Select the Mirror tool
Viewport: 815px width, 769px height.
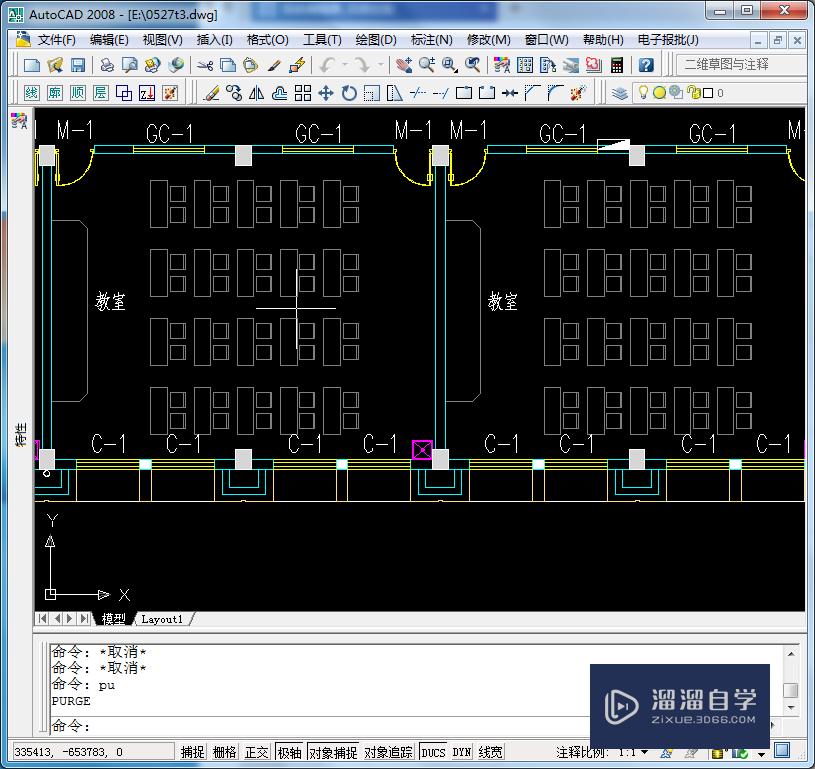(x=257, y=92)
